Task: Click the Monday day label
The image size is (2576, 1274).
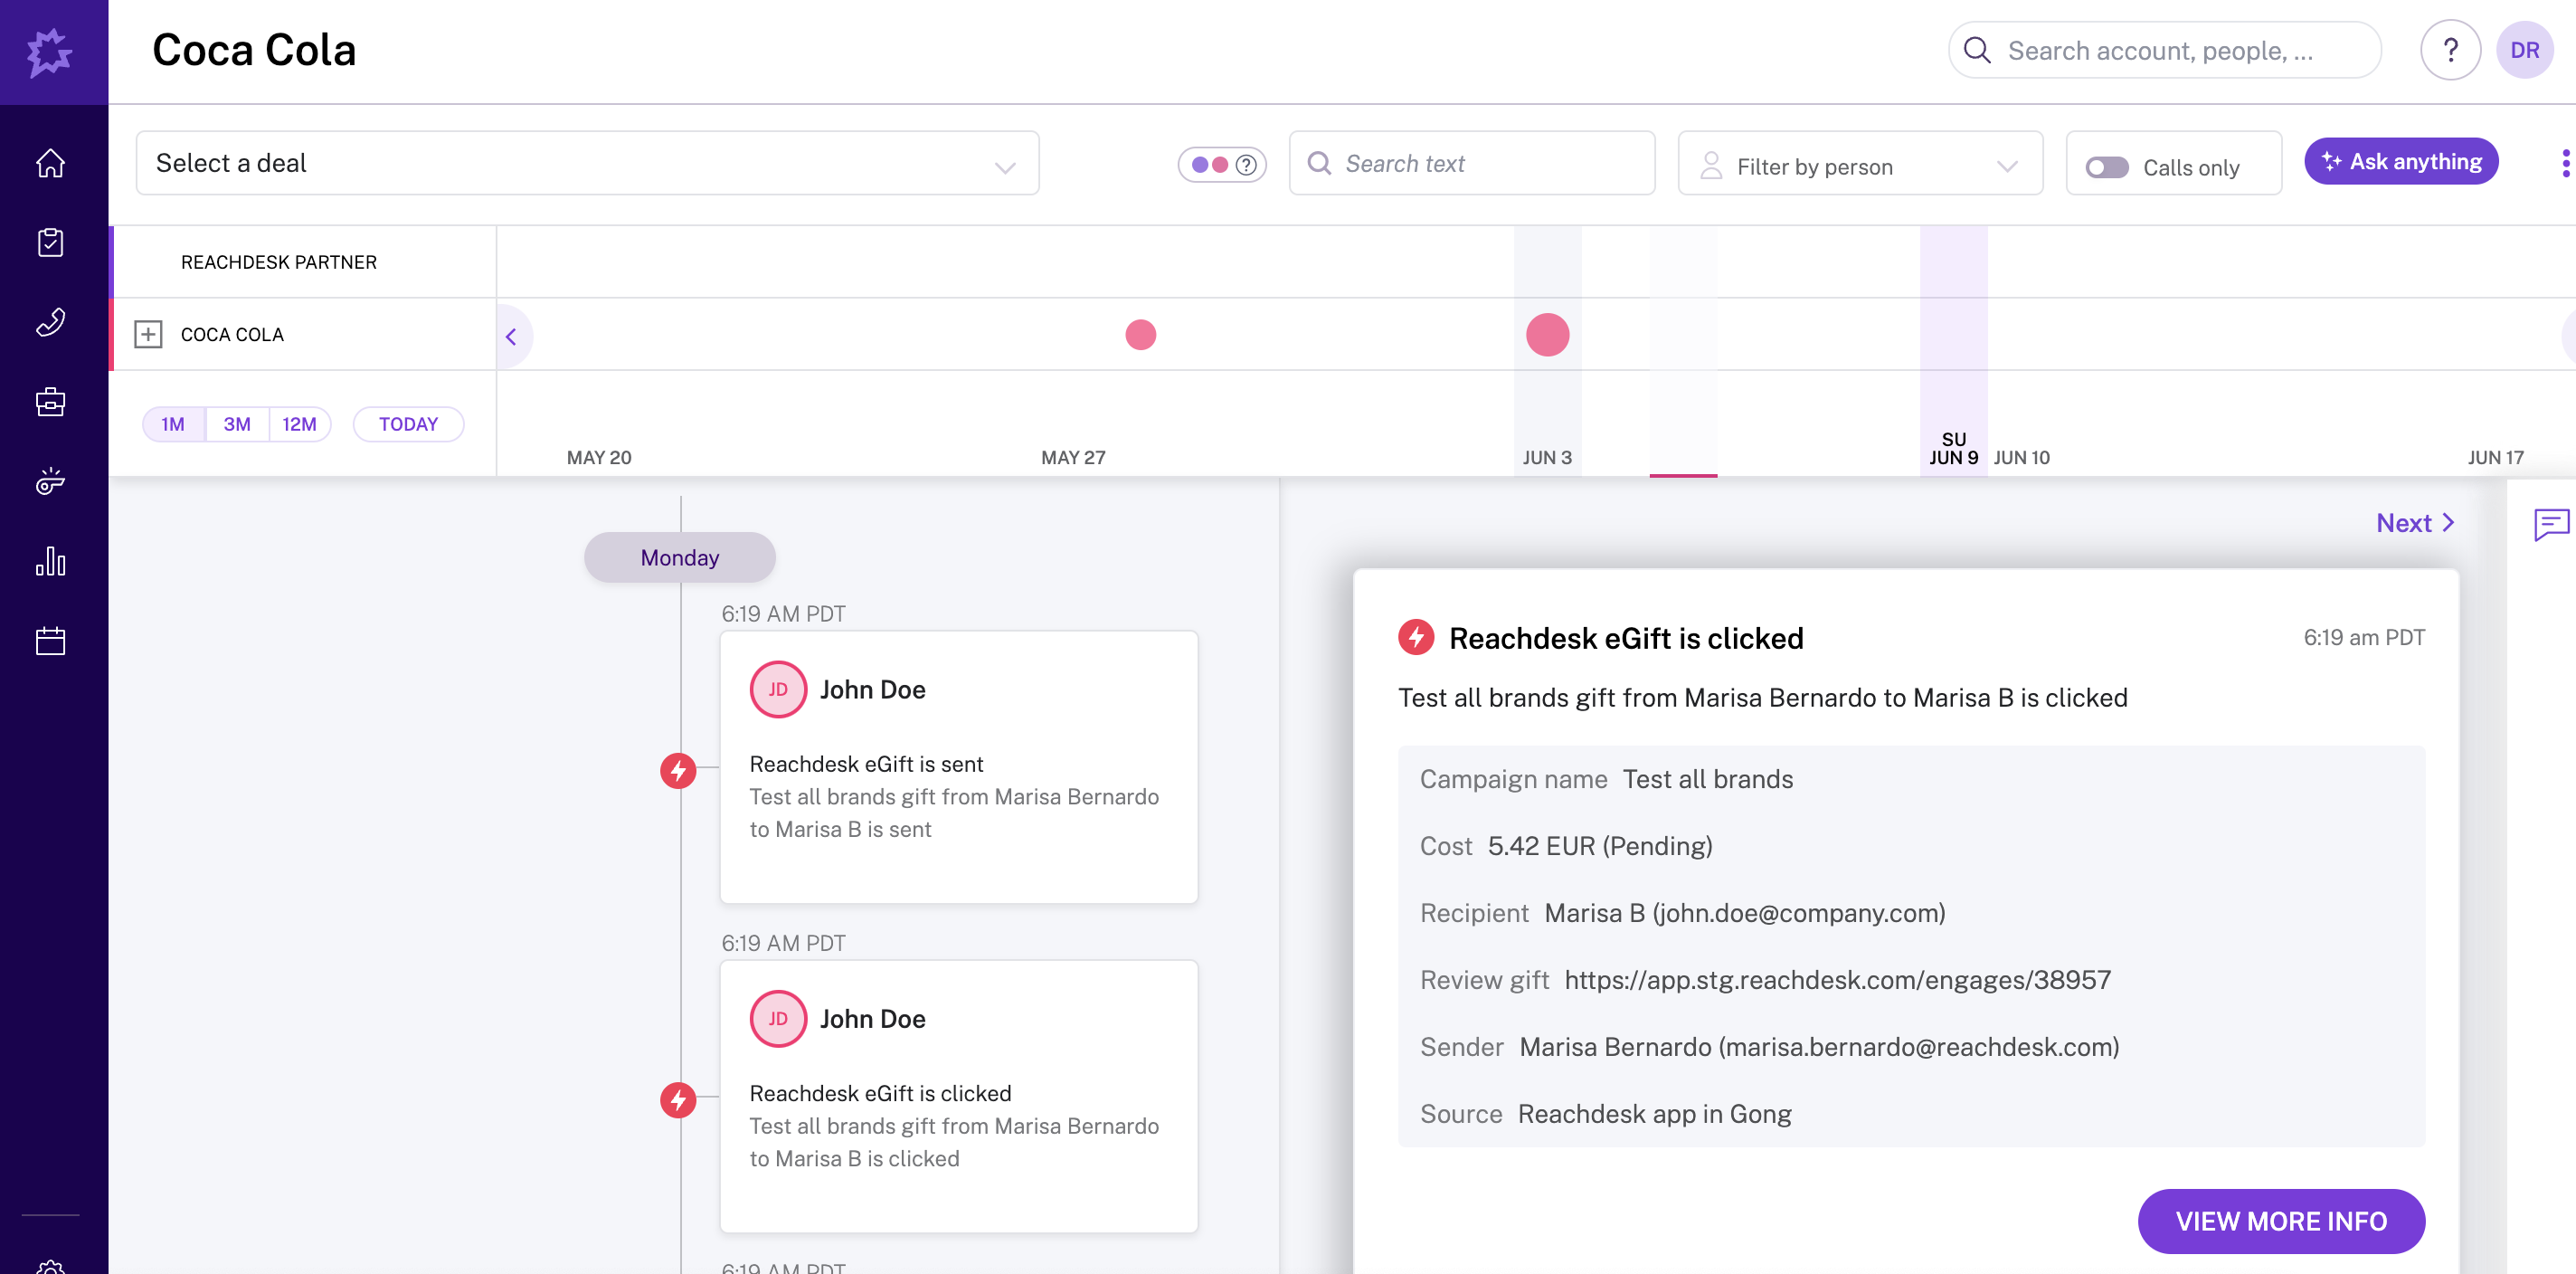Action: coord(679,557)
